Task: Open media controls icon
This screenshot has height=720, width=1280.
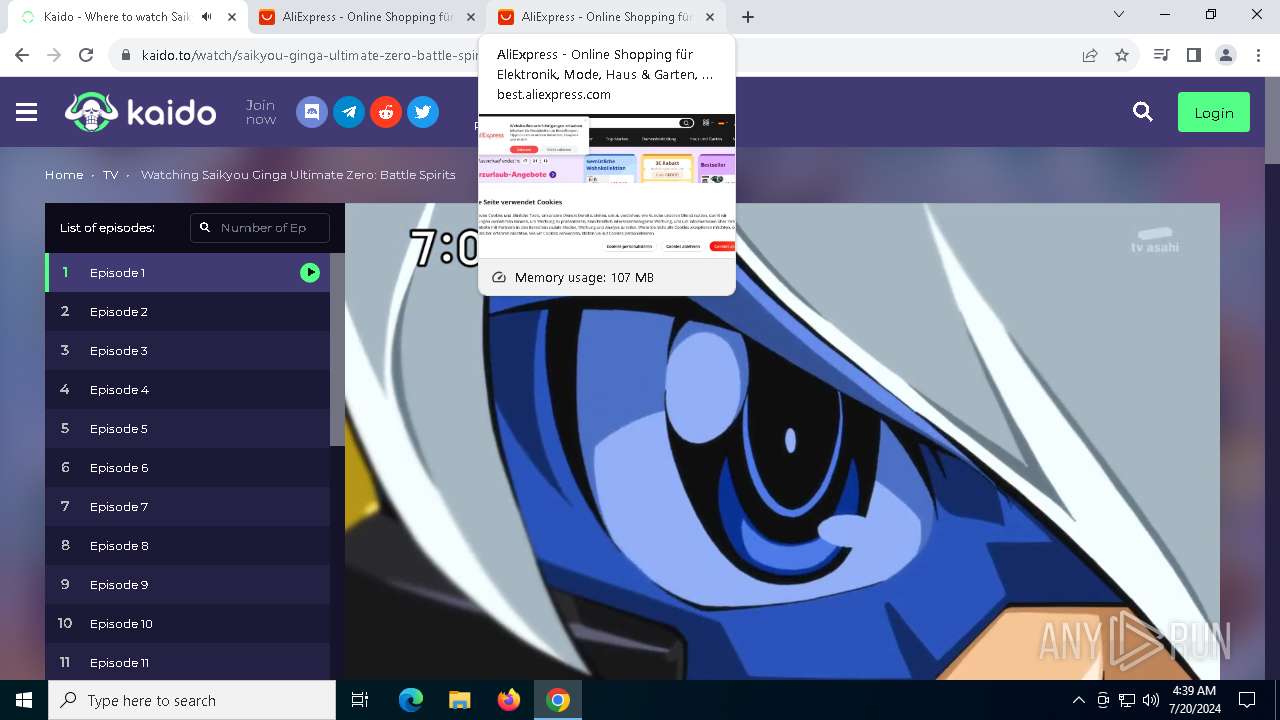Action: pos(1161,56)
